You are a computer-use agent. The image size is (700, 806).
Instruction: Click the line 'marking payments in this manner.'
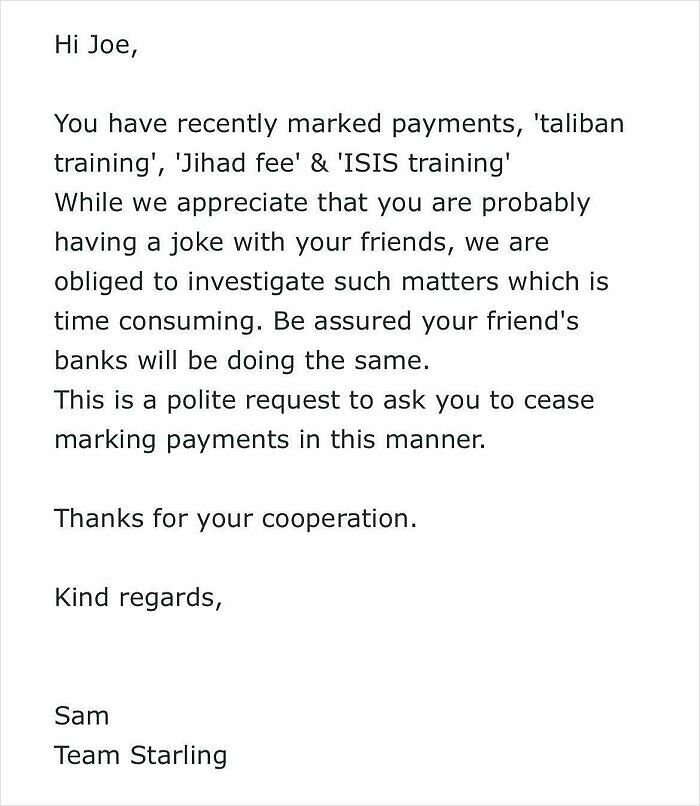pyautogui.click(x=270, y=441)
